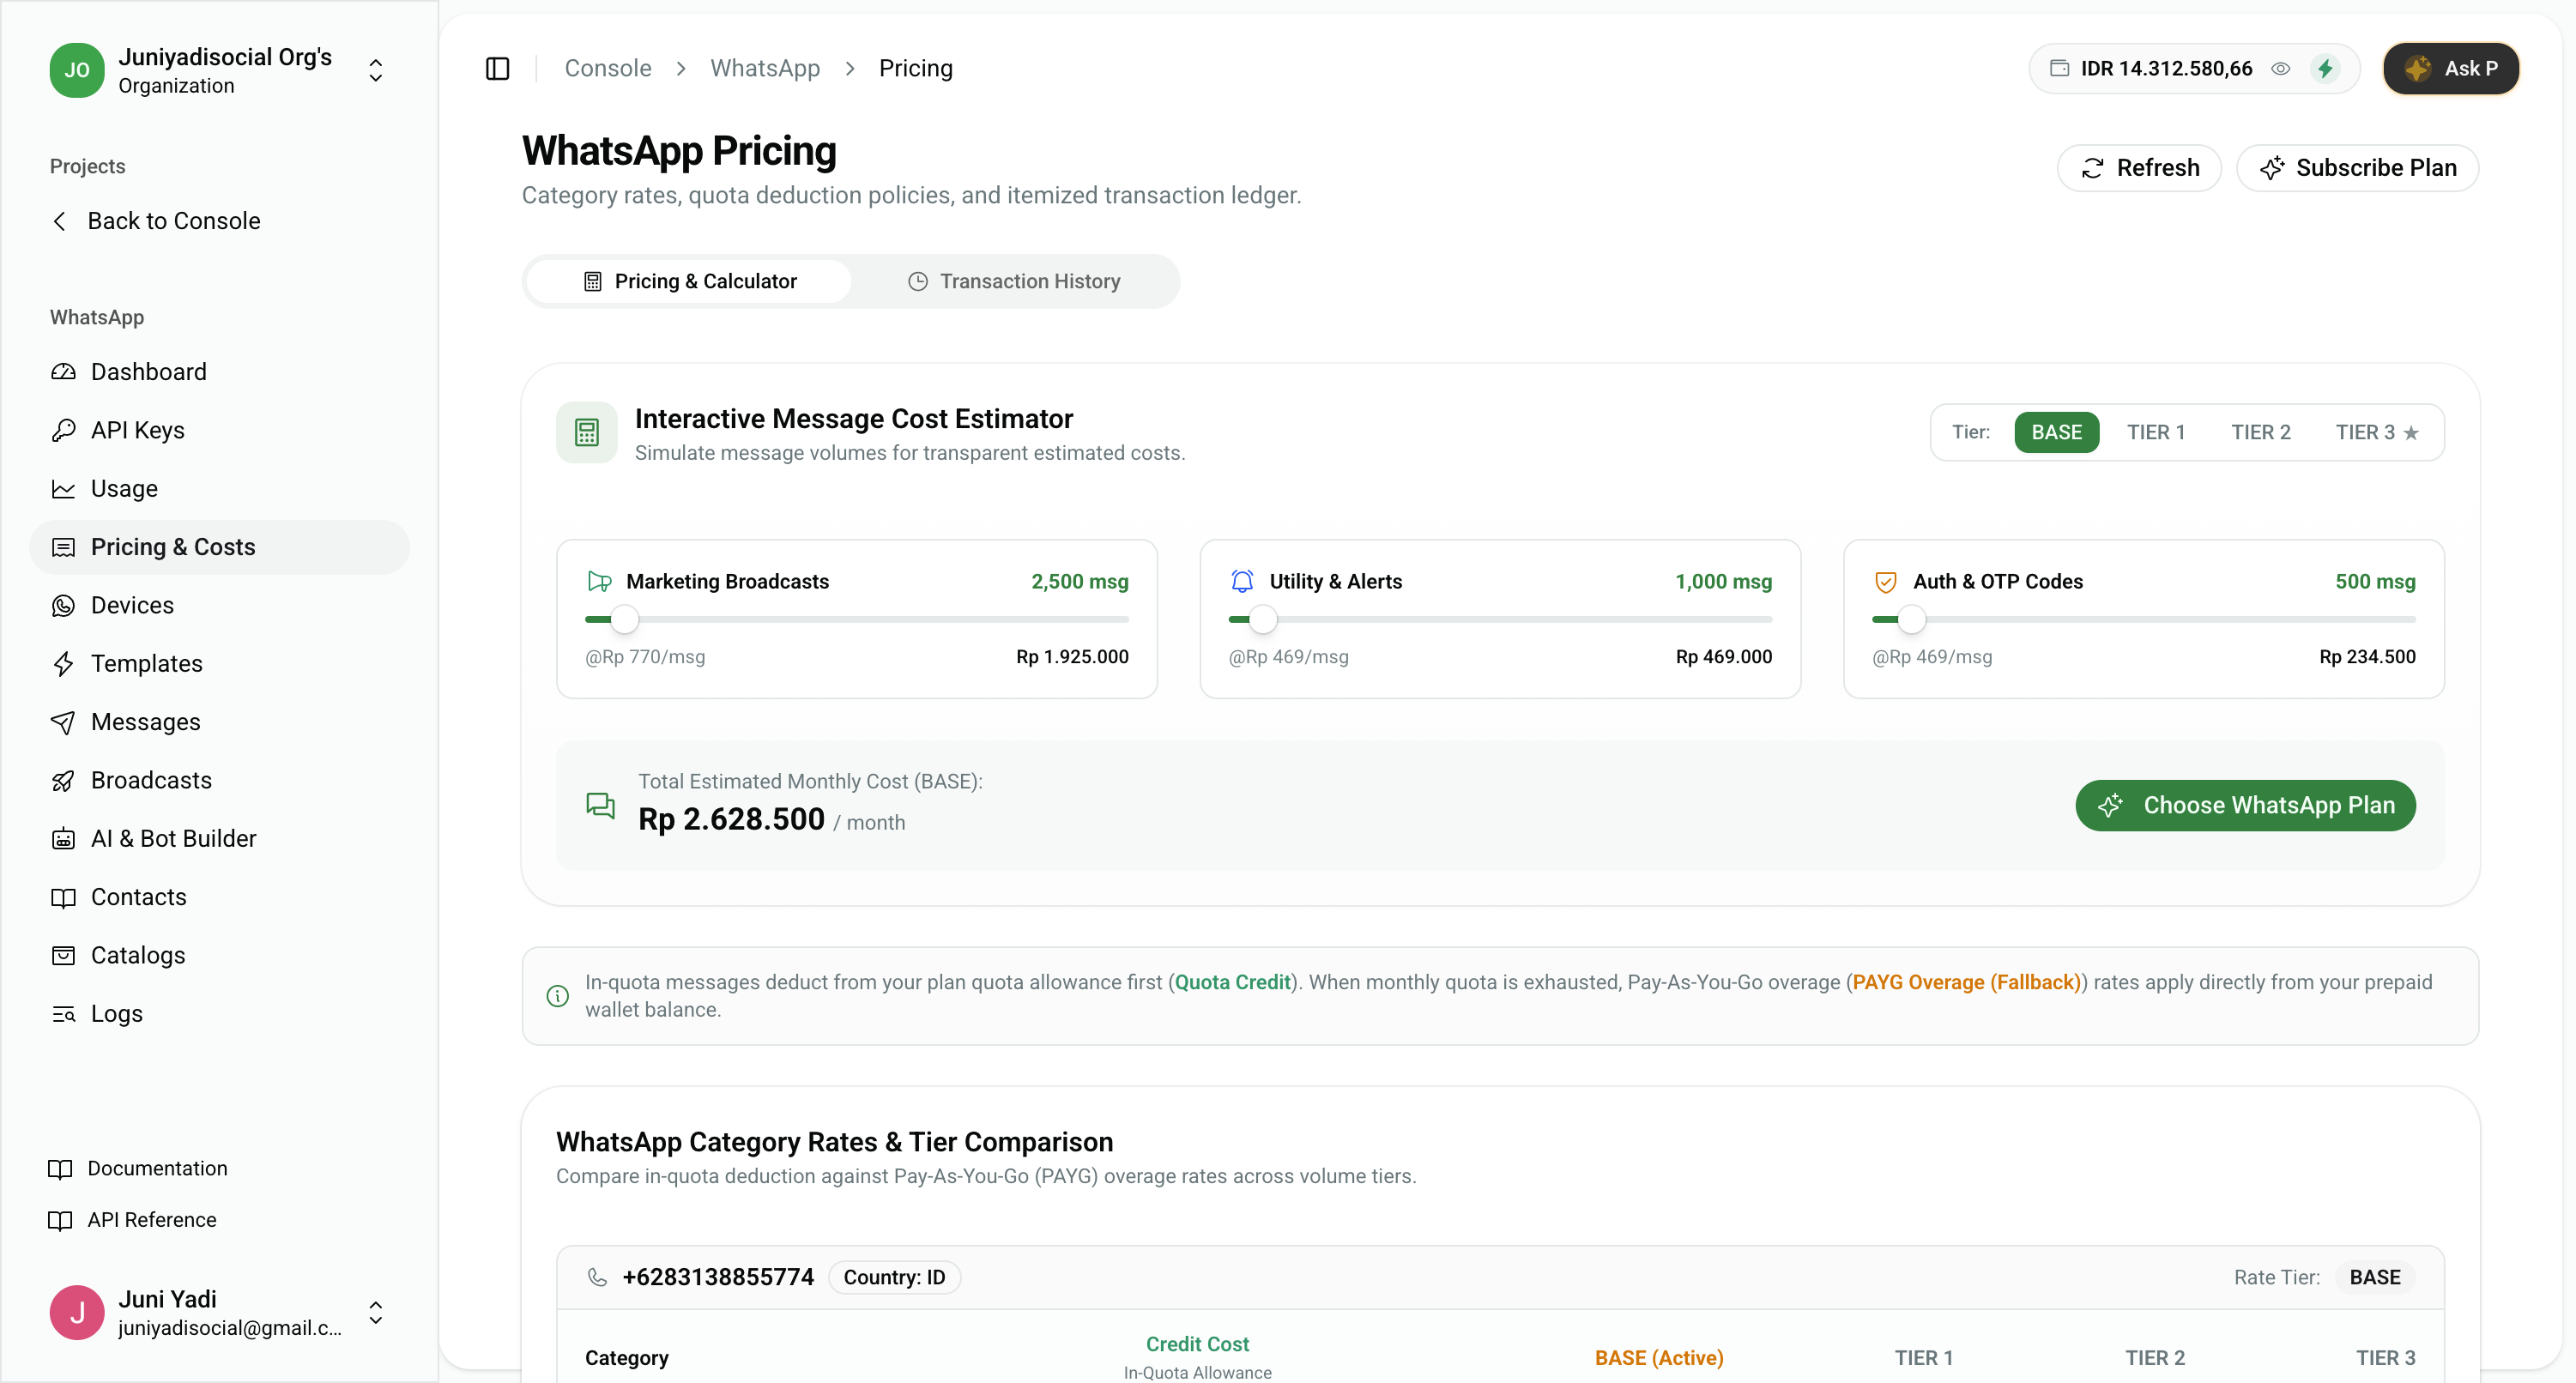The width and height of the screenshot is (2576, 1383).
Task: Select the Pricing & Calculator tab
Action: coord(689,281)
